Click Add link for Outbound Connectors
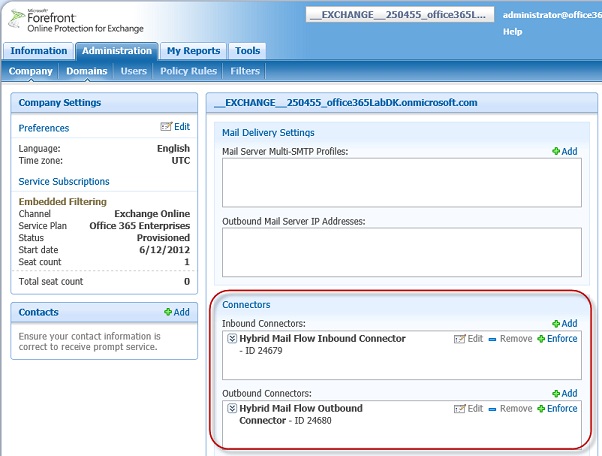This screenshot has width=602, height=456. coord(569,393)
